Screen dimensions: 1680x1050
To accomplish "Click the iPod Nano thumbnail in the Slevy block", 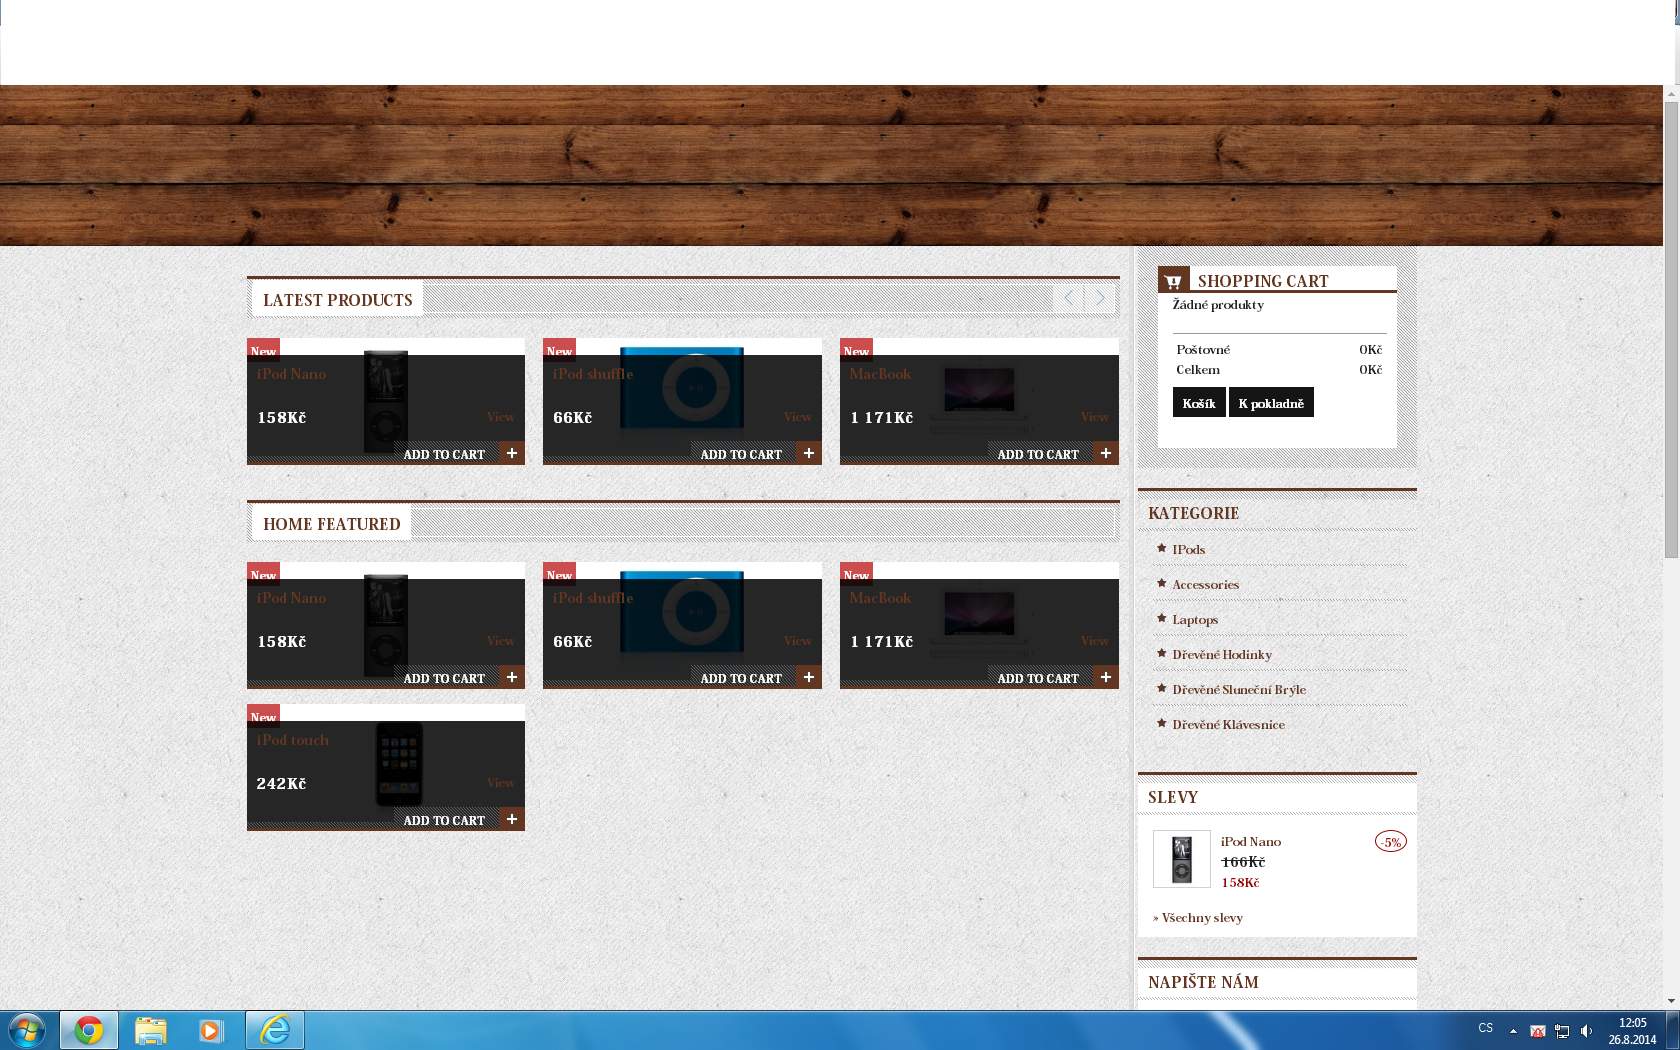I will [x=1182, y=859].
